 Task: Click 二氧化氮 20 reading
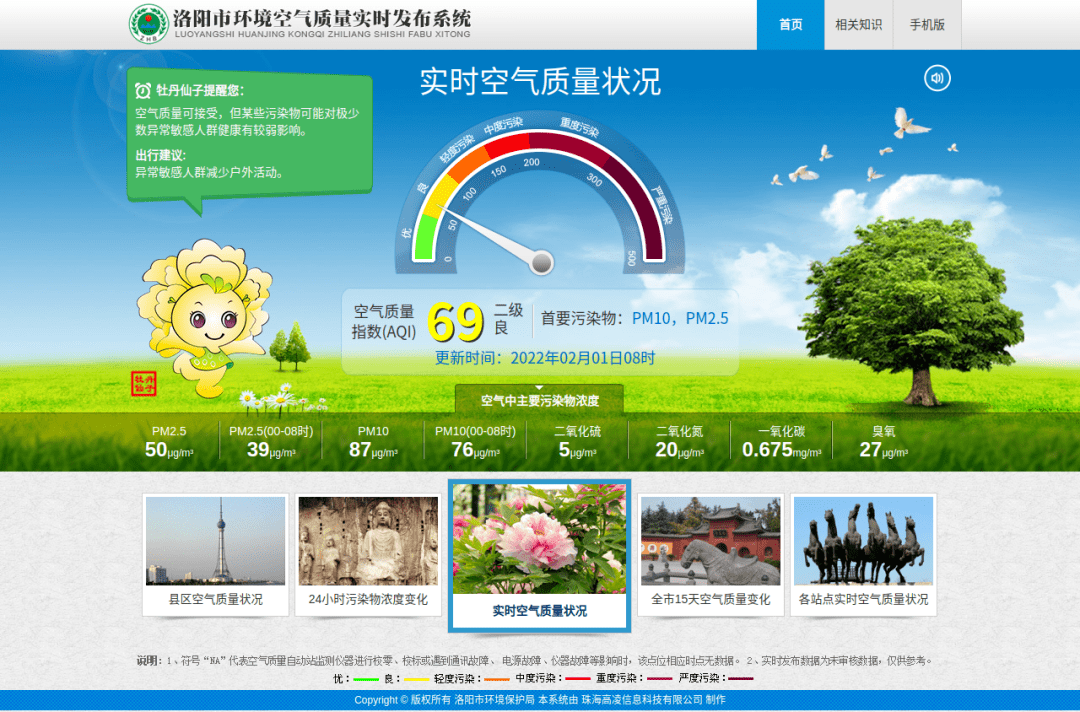point(679,450)
